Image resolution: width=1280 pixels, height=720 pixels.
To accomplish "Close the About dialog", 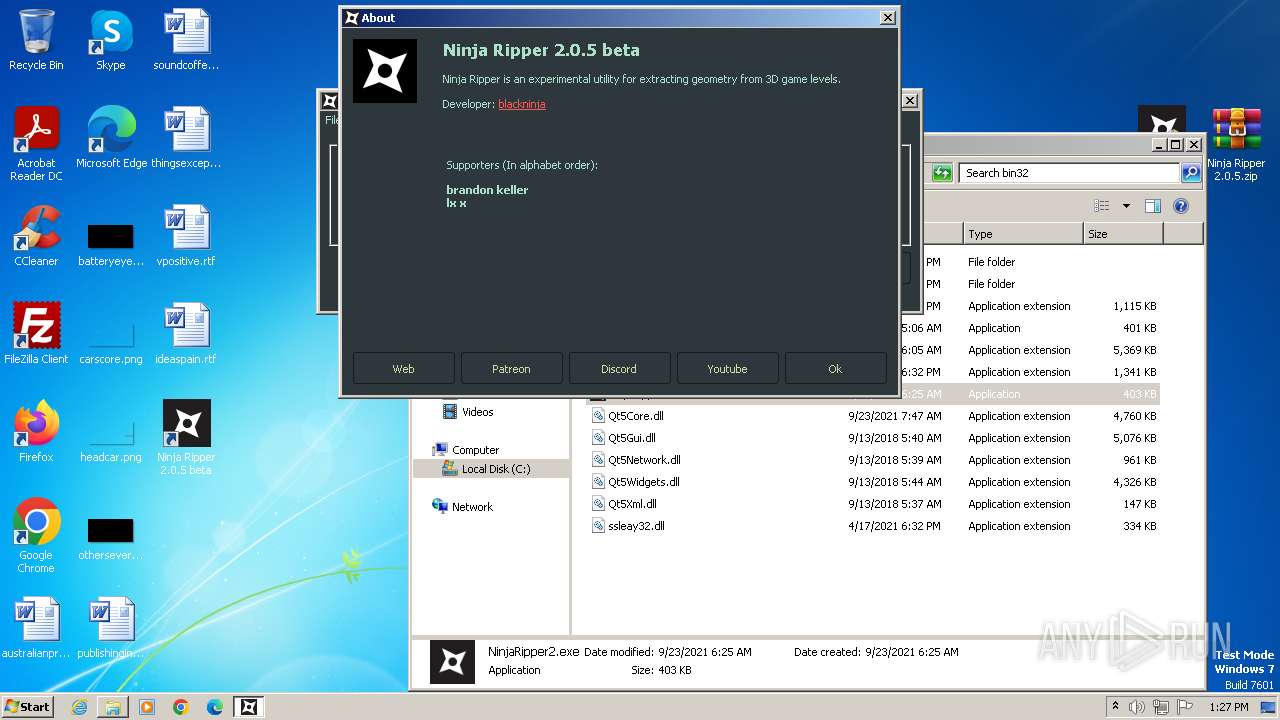I will (887, 18).
